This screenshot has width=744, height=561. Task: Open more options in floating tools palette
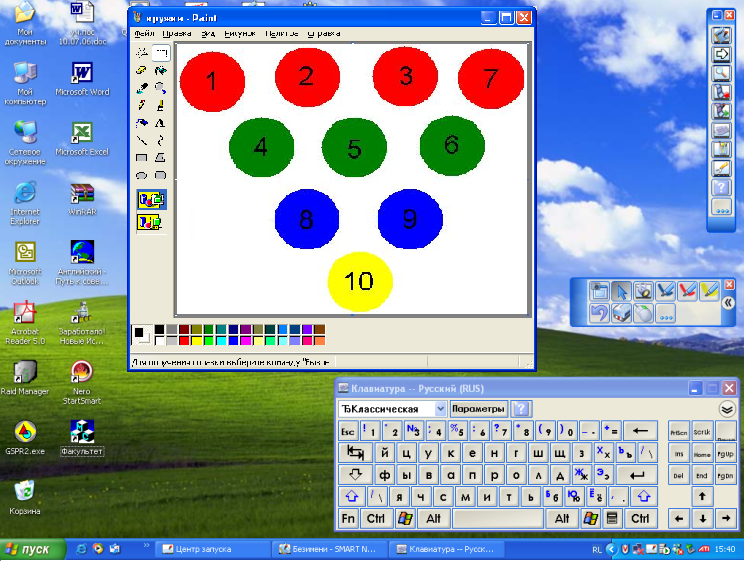[x=665, y=313]
